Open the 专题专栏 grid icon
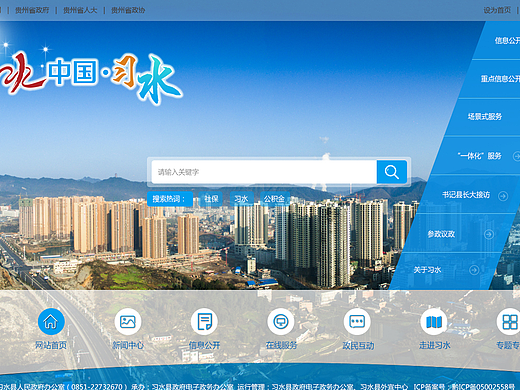The height and width of the screenshot is (390, 520). [509, 322]
